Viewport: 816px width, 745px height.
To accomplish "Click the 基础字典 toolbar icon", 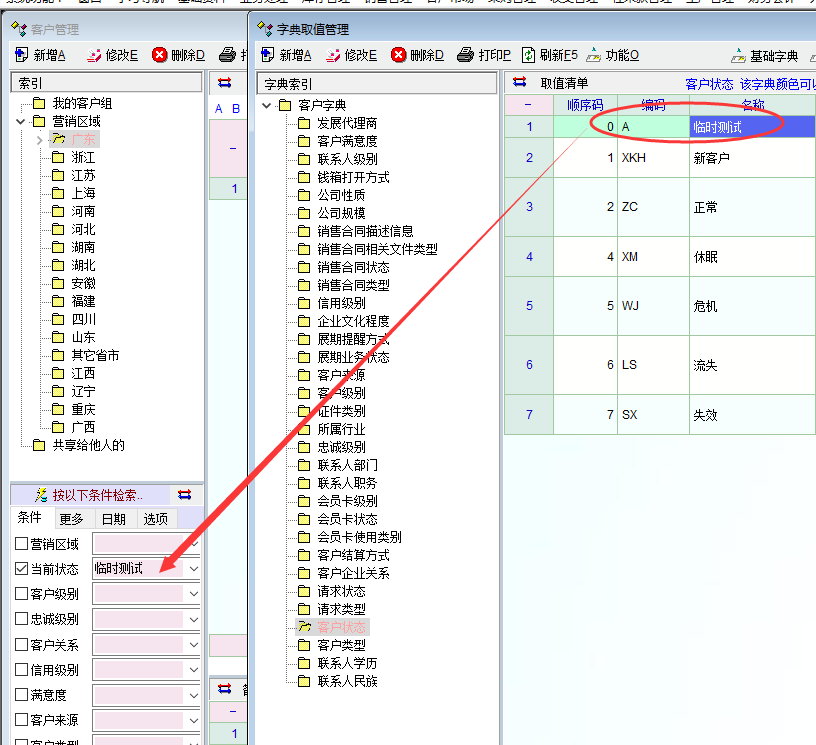I will coord(739,55).
